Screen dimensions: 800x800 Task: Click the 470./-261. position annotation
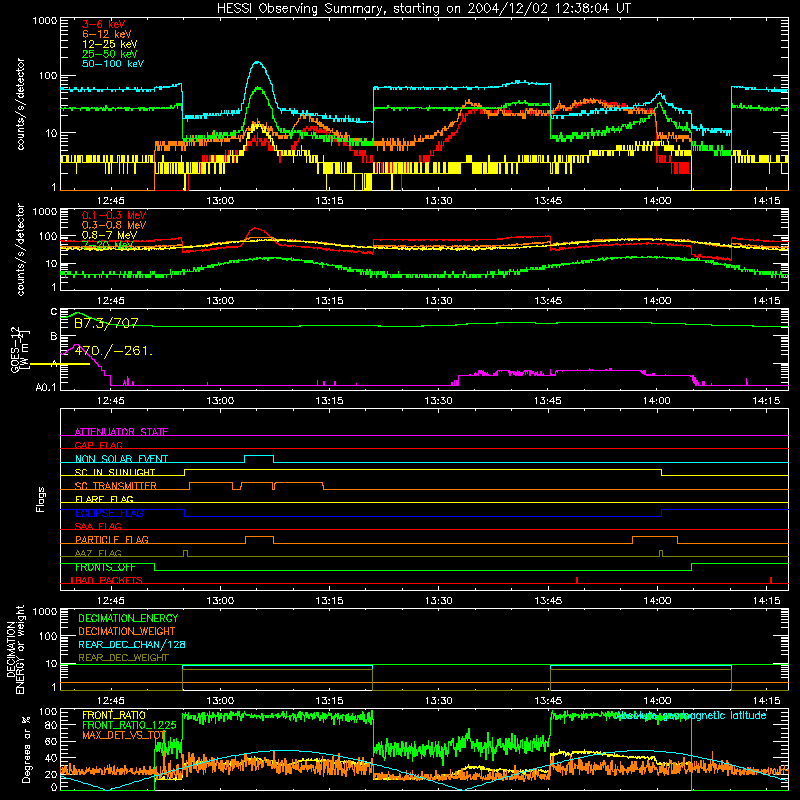click(113, 351)
